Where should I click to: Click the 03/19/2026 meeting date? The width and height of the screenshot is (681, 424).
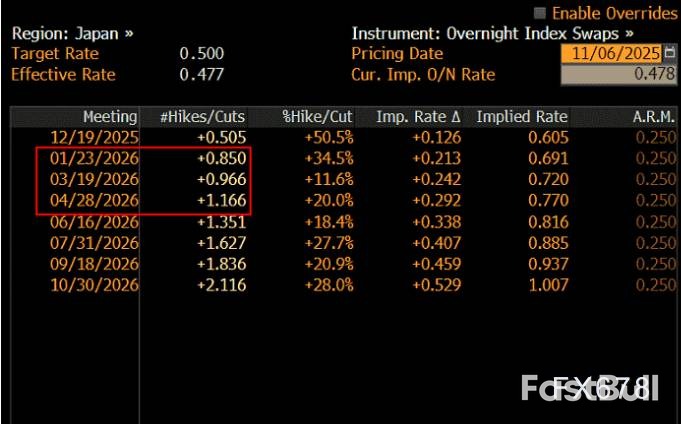(96, 179)
